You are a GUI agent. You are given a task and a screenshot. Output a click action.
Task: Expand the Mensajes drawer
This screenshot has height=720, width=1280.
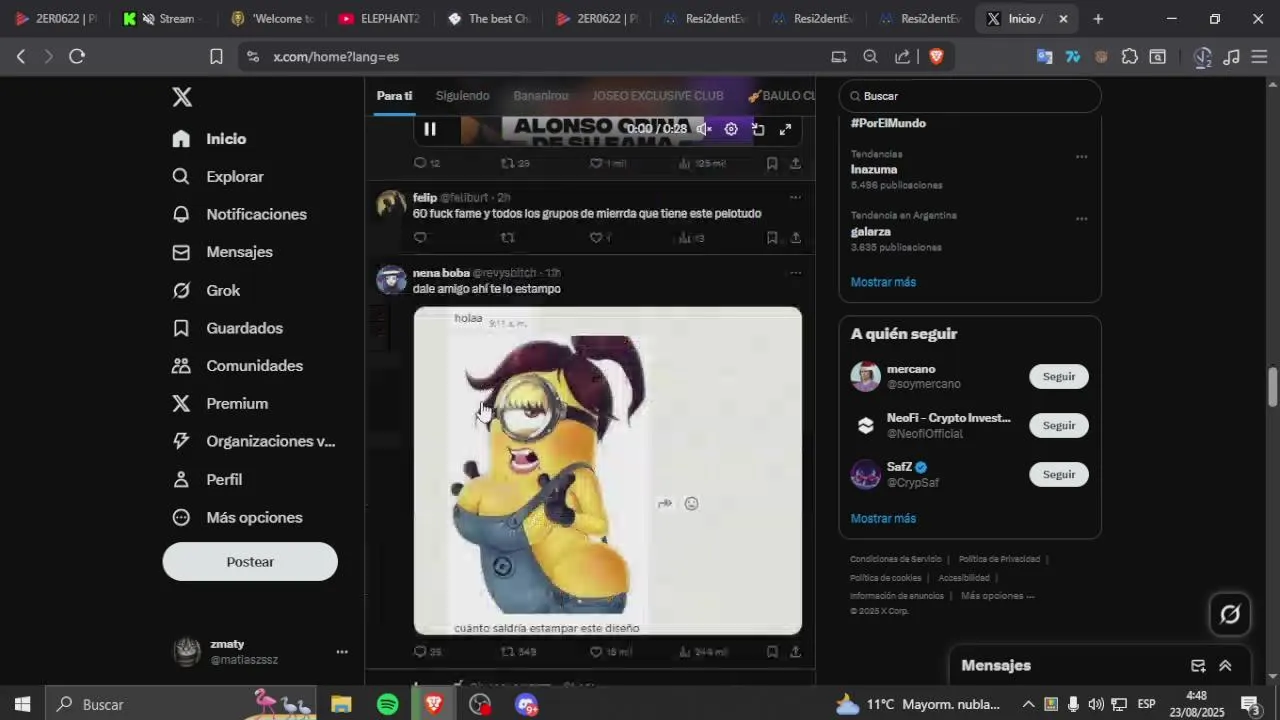1225,666
